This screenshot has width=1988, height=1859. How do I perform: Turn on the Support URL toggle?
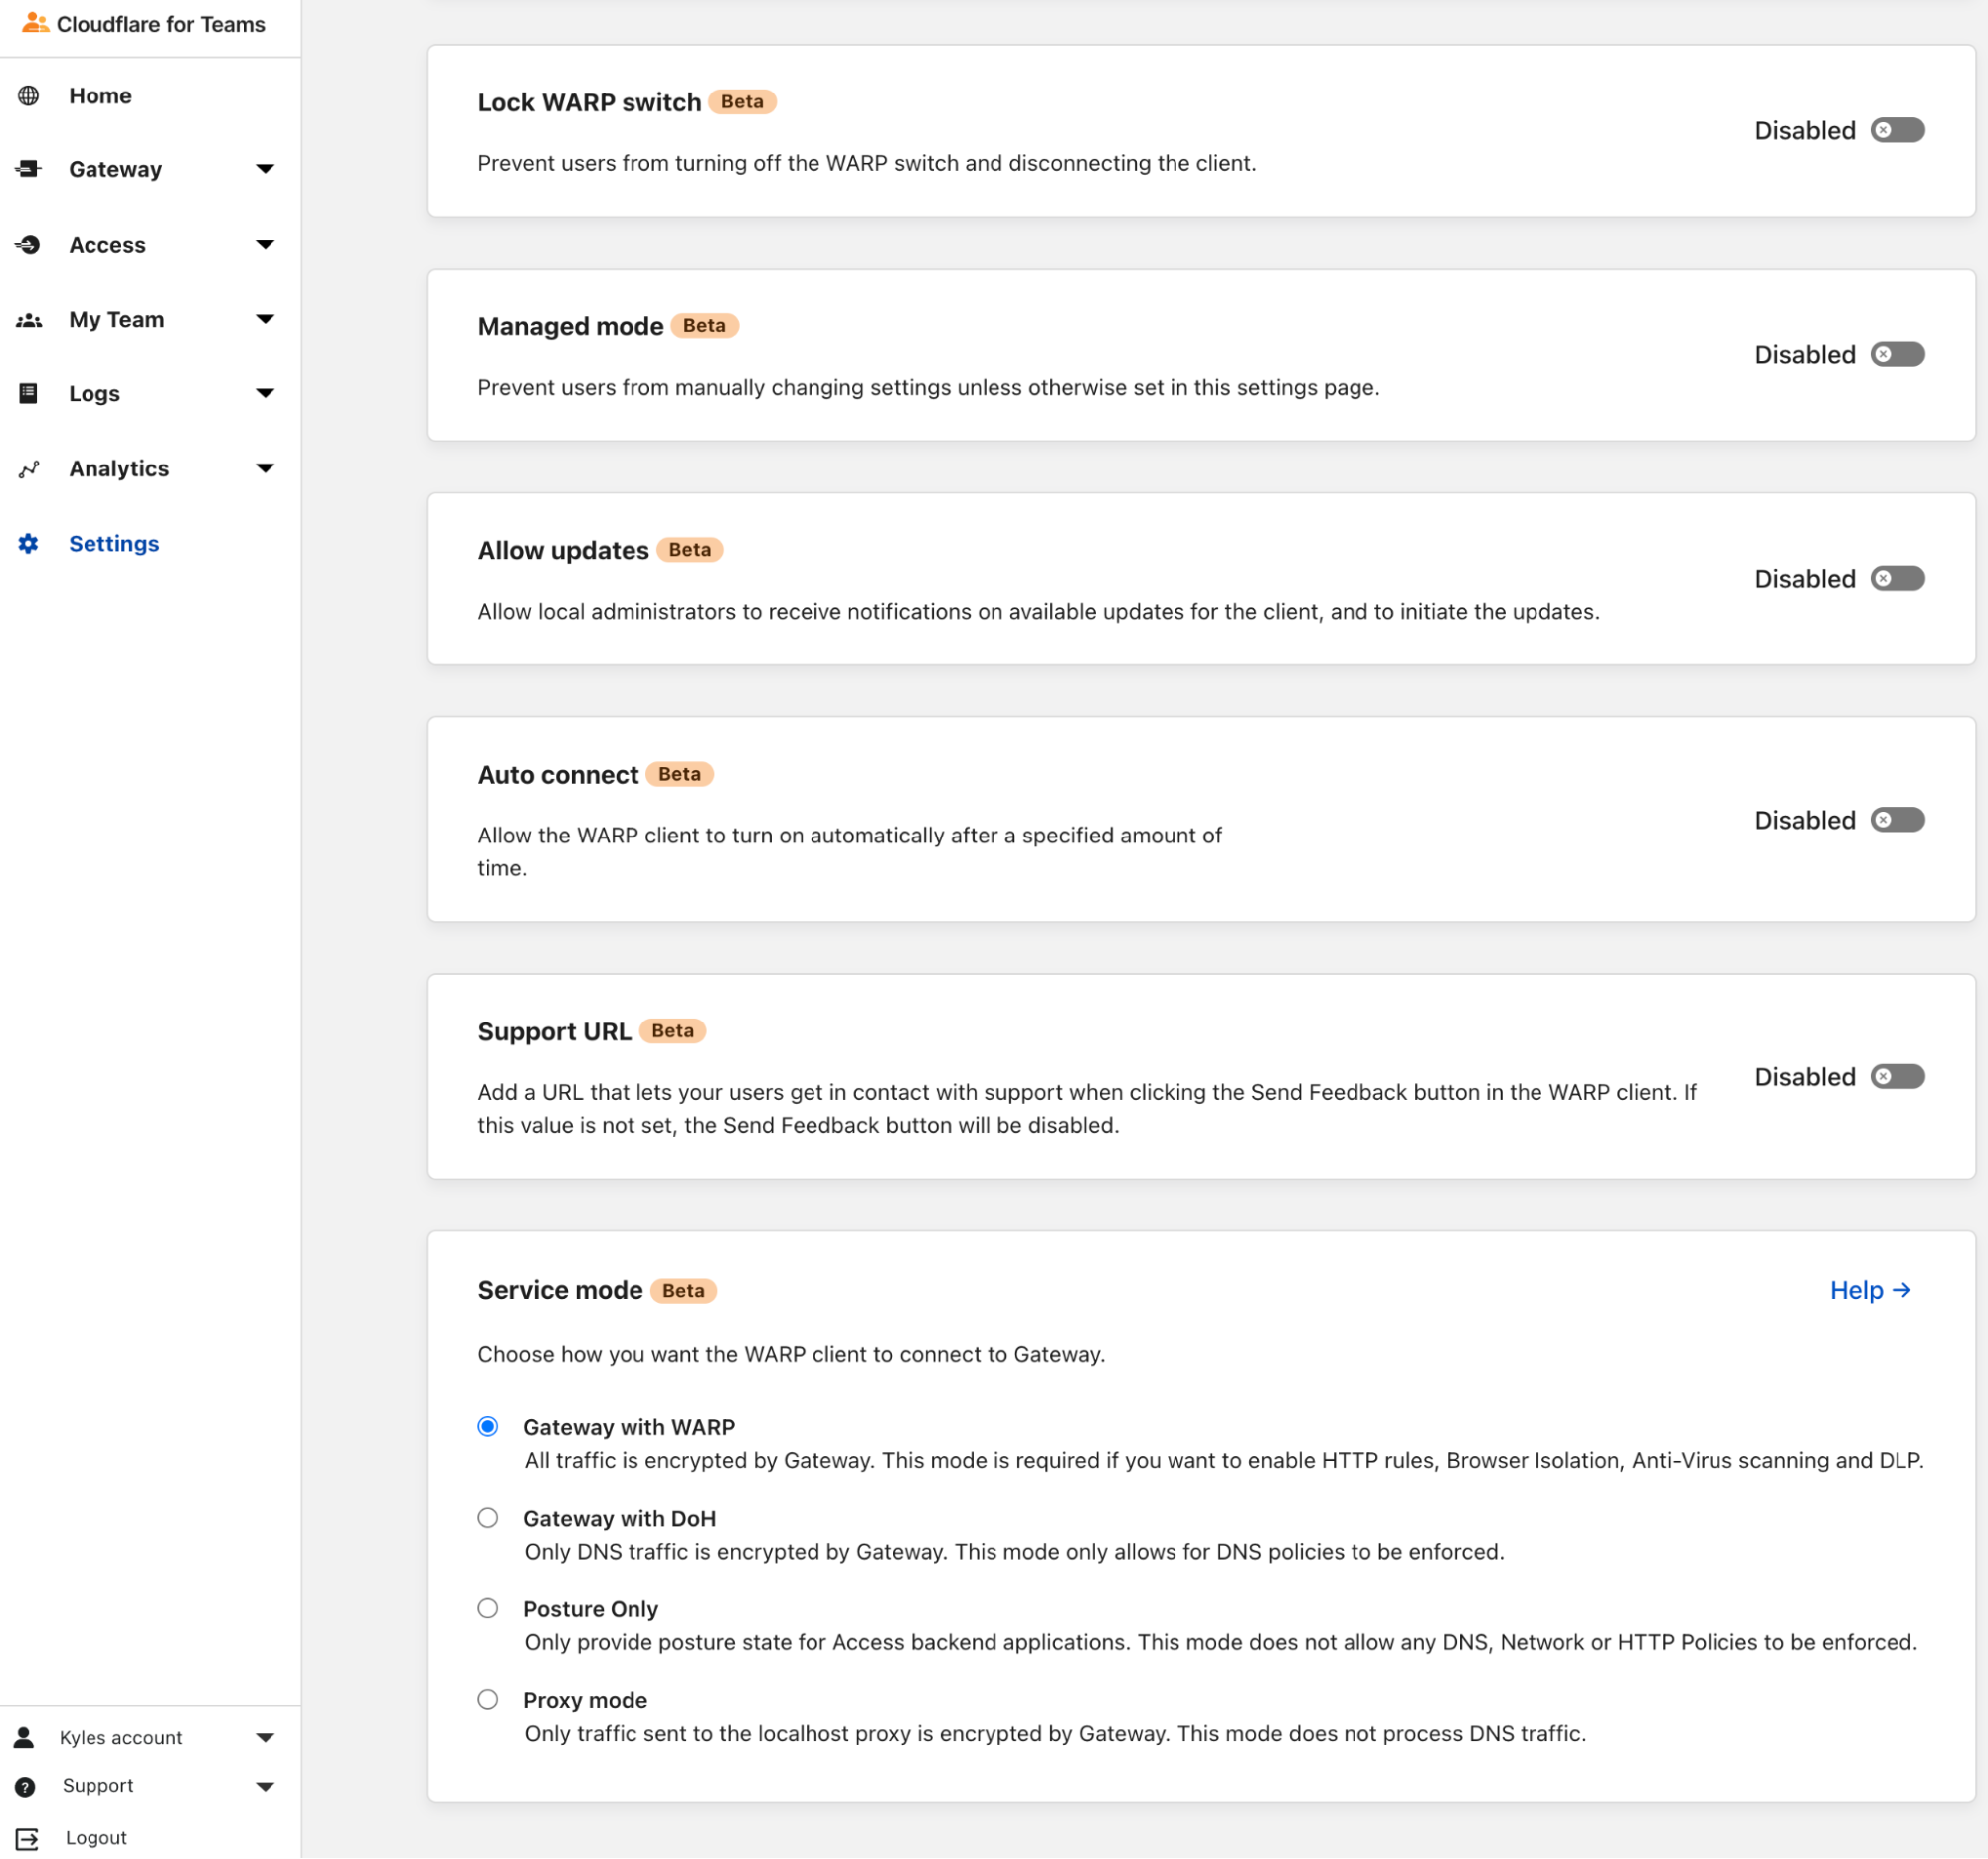[x=1897, y=1077]
